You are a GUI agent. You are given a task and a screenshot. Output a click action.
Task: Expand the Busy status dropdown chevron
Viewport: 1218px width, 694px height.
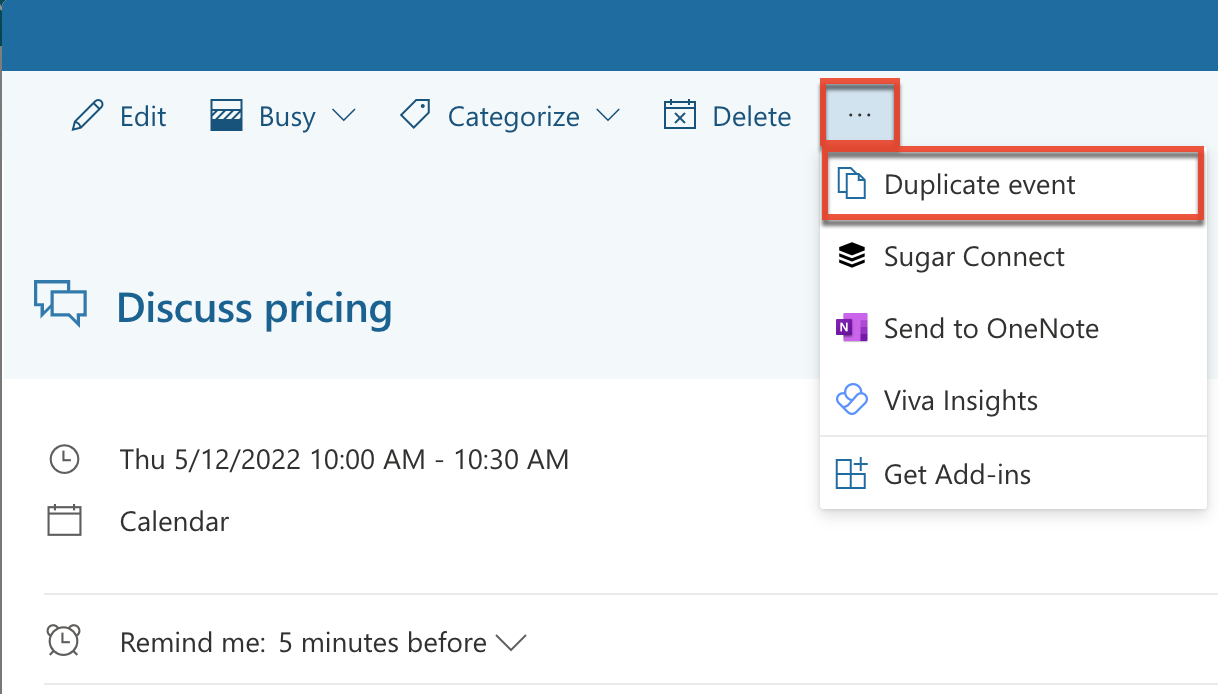click(343, 117)
